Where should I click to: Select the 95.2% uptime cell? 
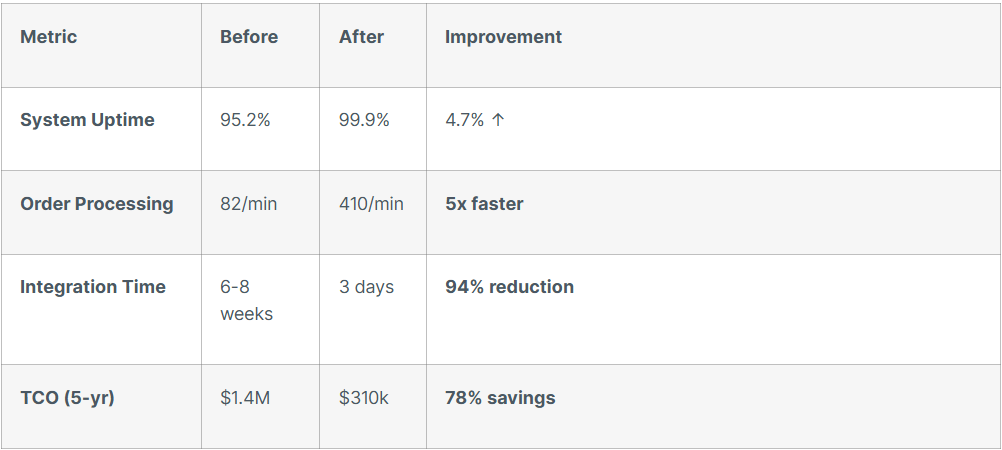coord(245,120)
